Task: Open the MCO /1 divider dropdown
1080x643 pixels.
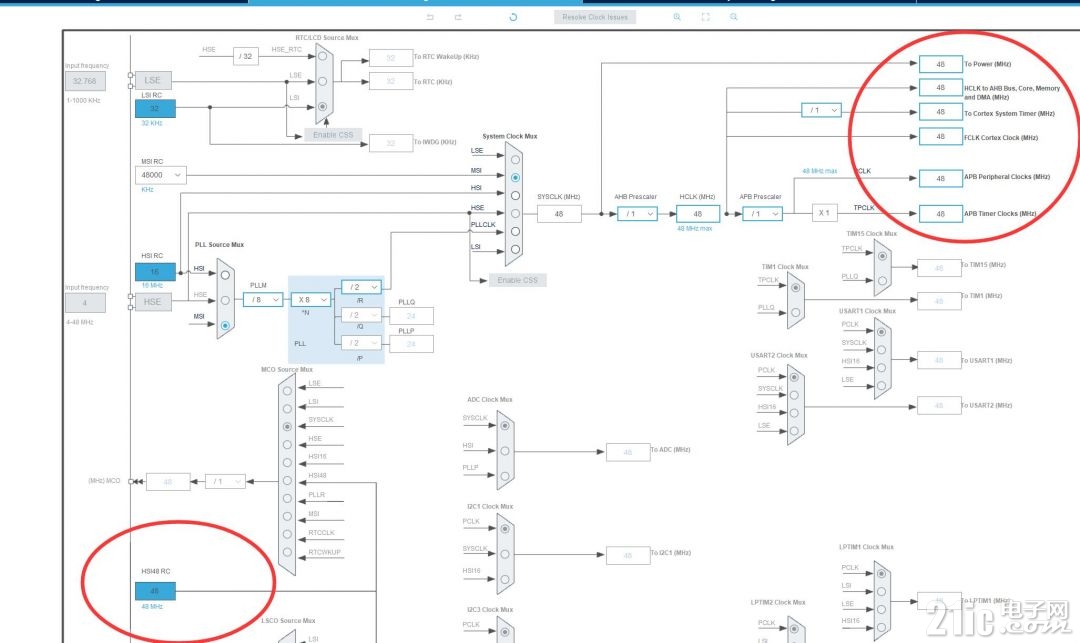Action: (x=225, y=481)
